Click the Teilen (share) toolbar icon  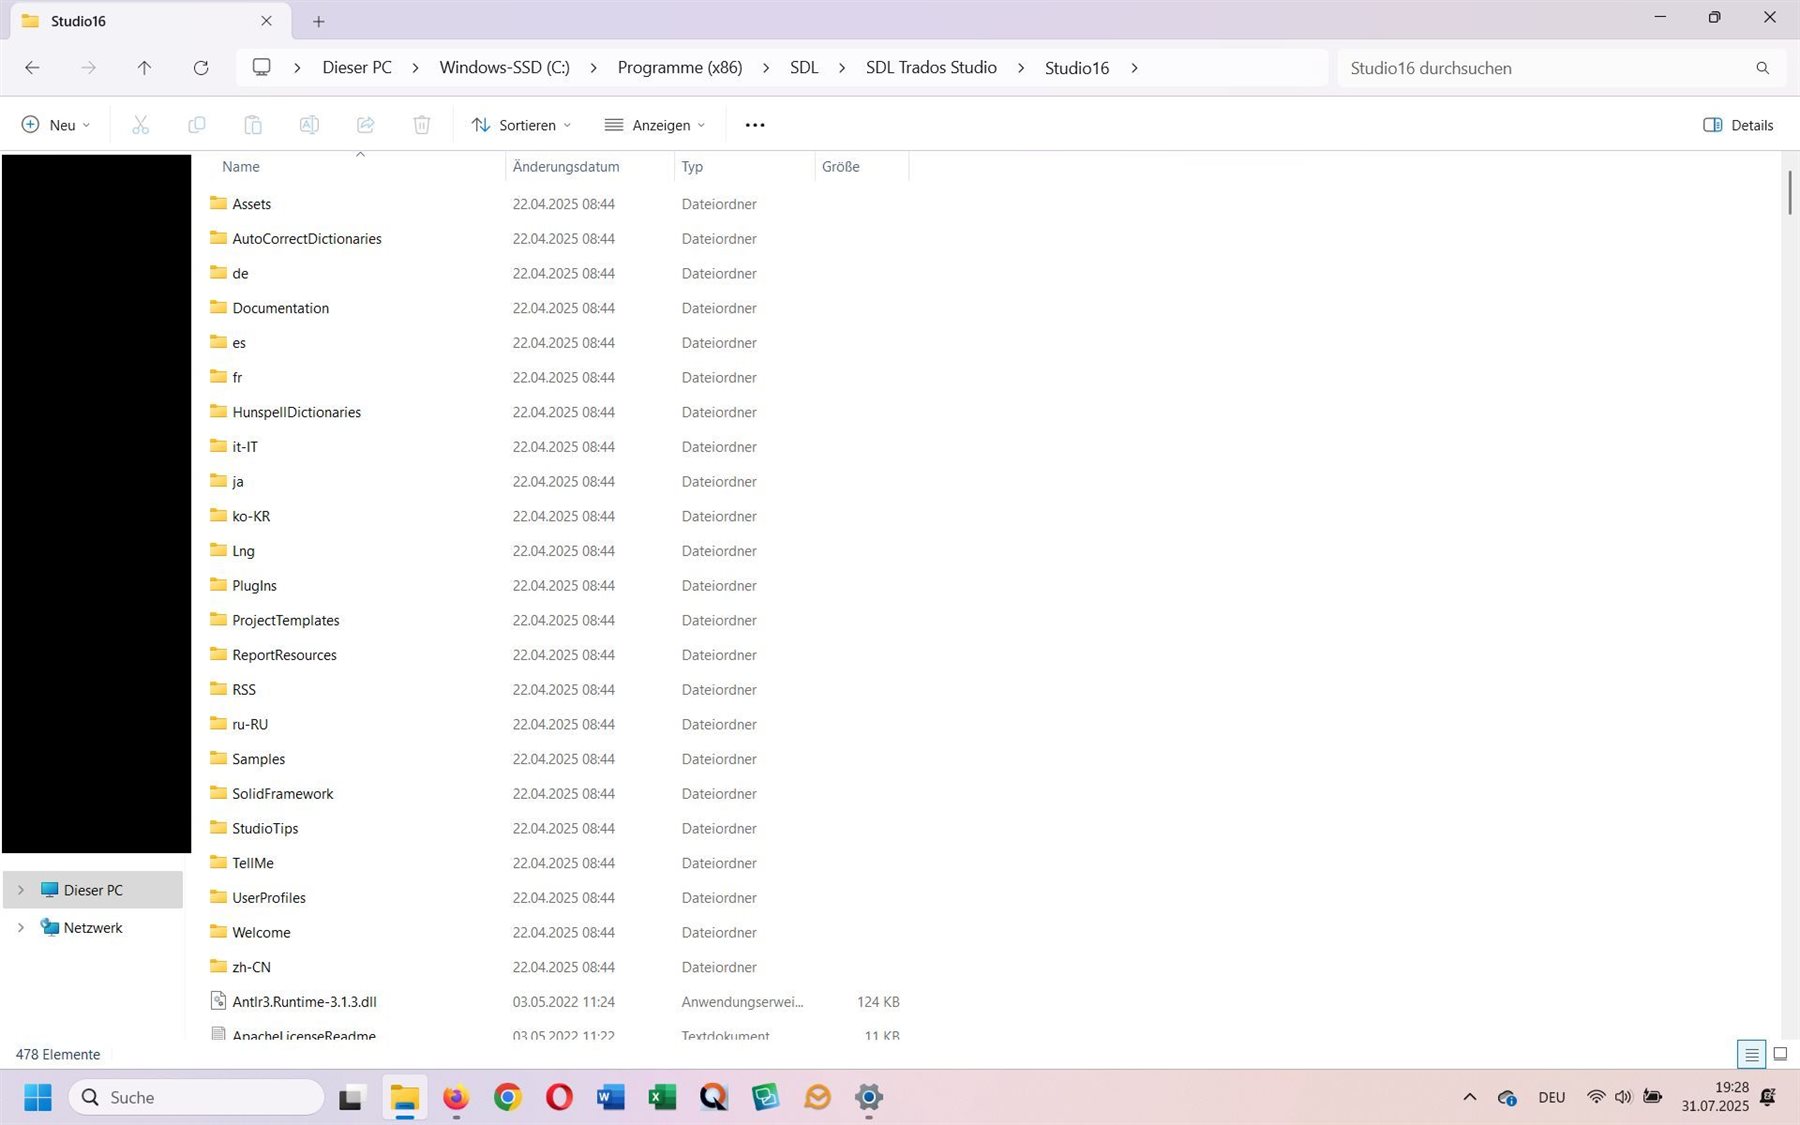point(365,124)
